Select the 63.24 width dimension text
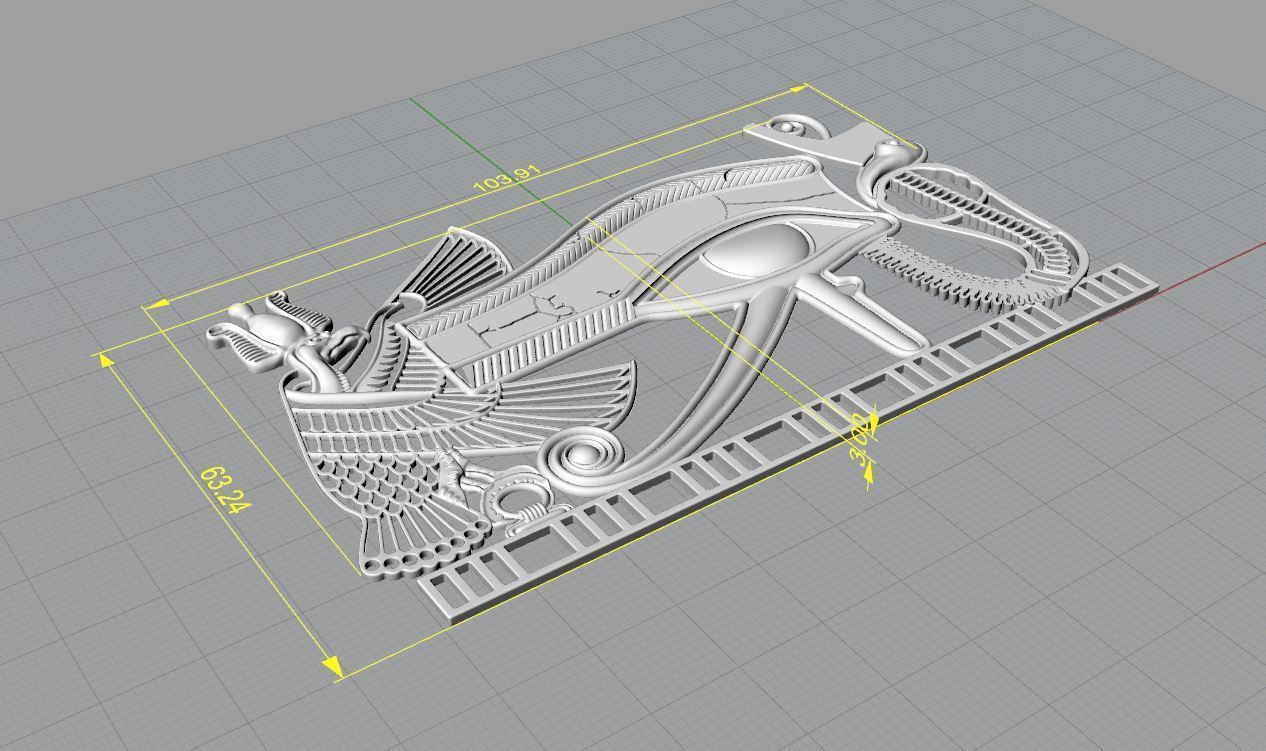1266x751 pixels. 224,490
